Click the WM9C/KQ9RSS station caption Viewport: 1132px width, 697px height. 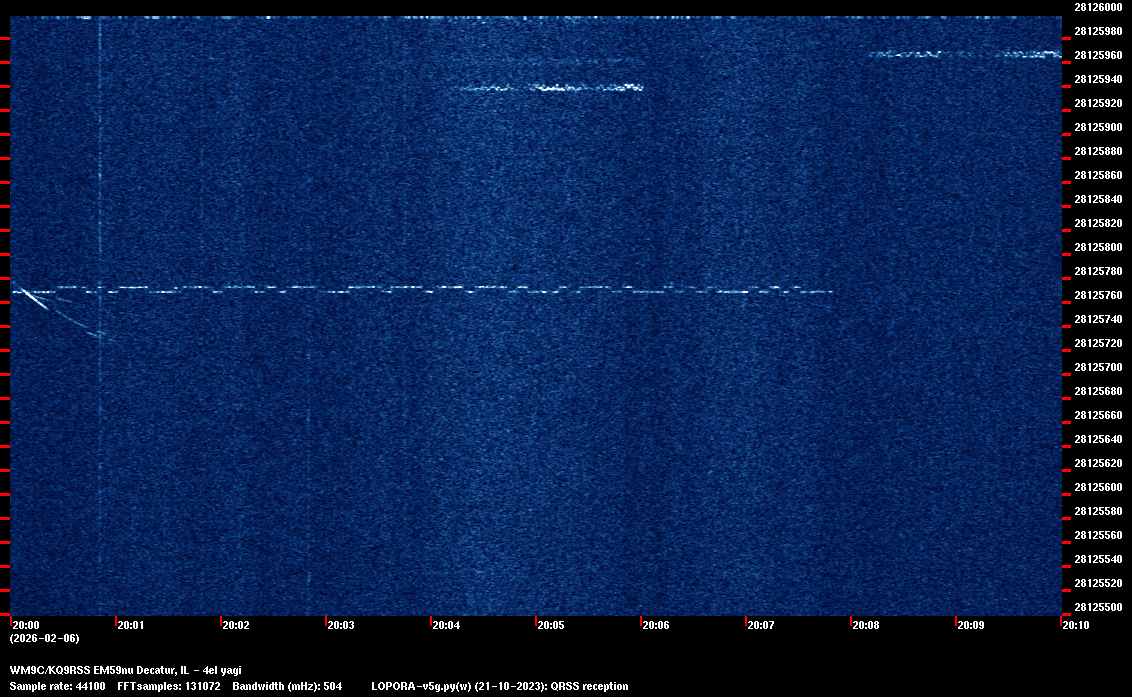tap(125, 670)
